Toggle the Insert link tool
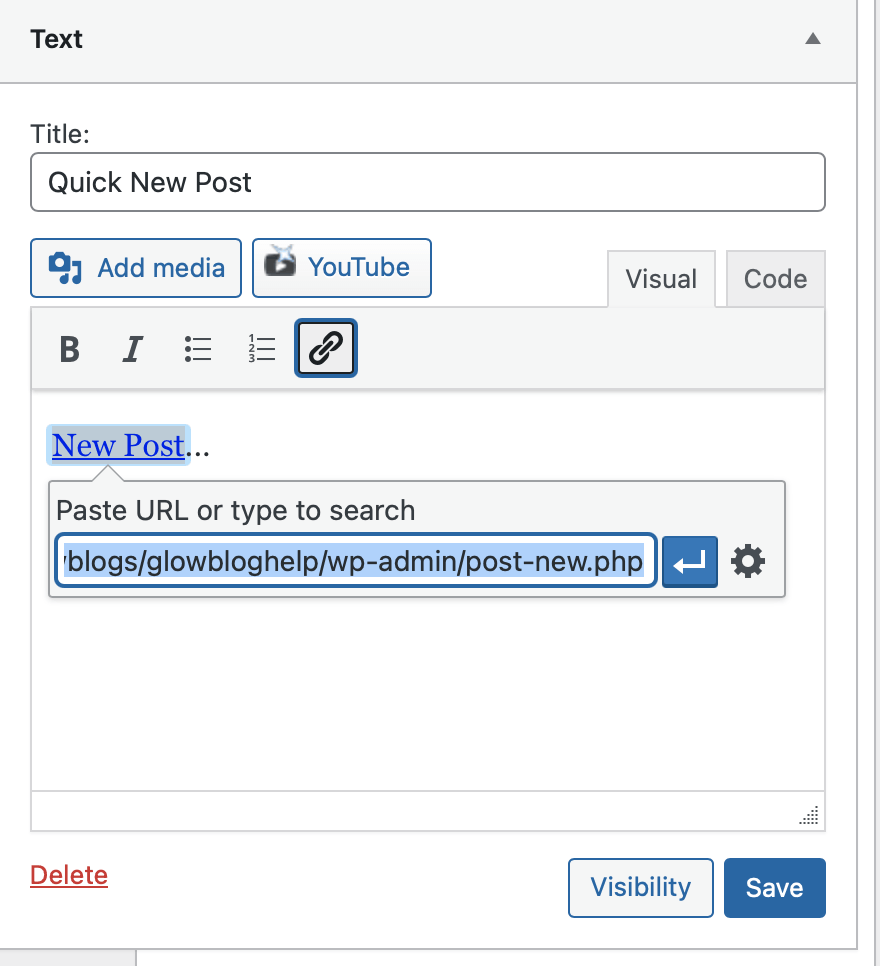The height and width of the screenshot is (966, 880). (325, 348)
